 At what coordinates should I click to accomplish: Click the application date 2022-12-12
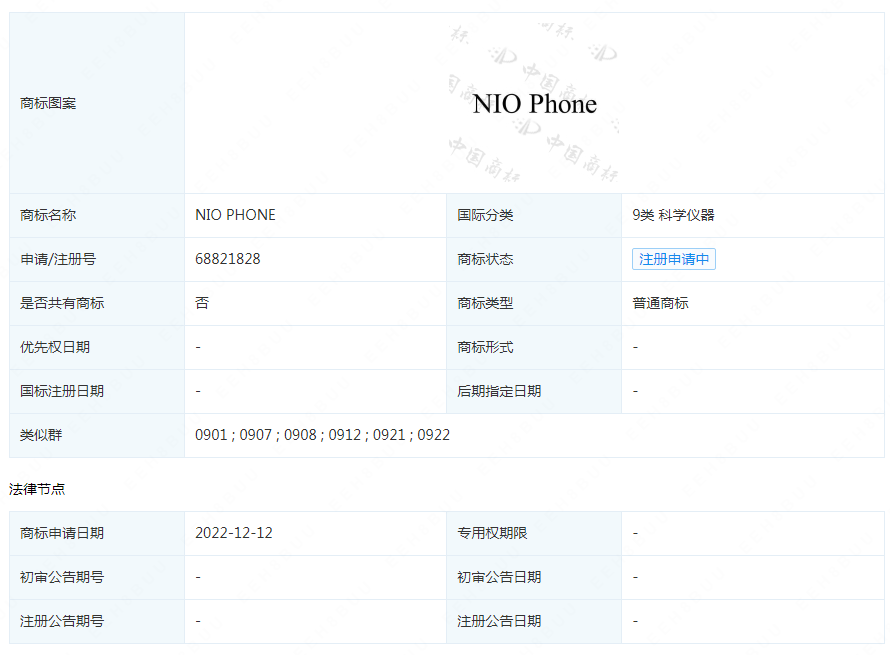pyautogui.click(x=234, y=533)
